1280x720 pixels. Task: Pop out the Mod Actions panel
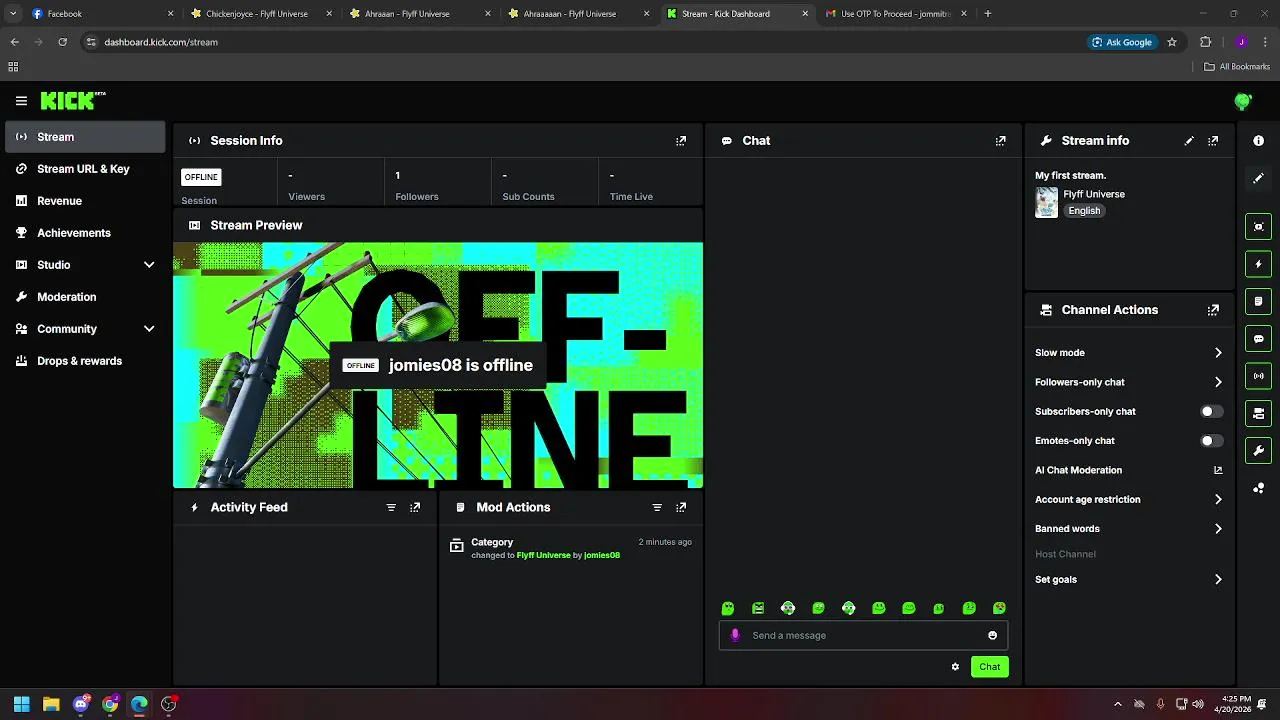tap(681, 507)
